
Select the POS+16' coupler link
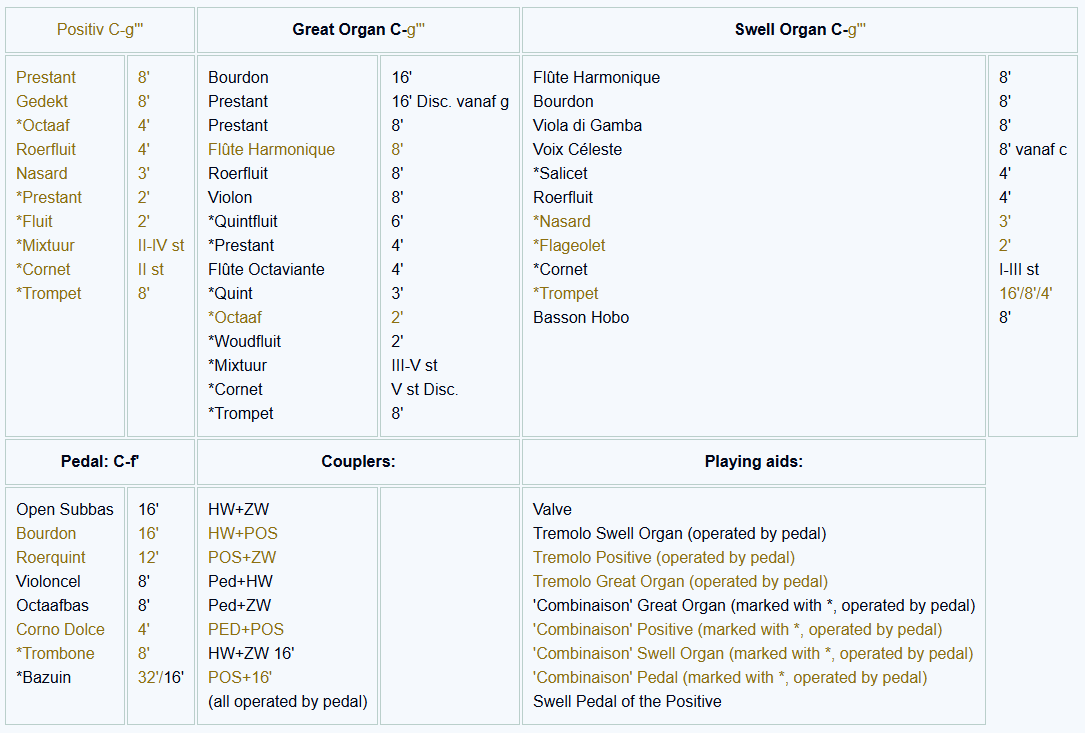pyautogui.click(x=240, y=677)
